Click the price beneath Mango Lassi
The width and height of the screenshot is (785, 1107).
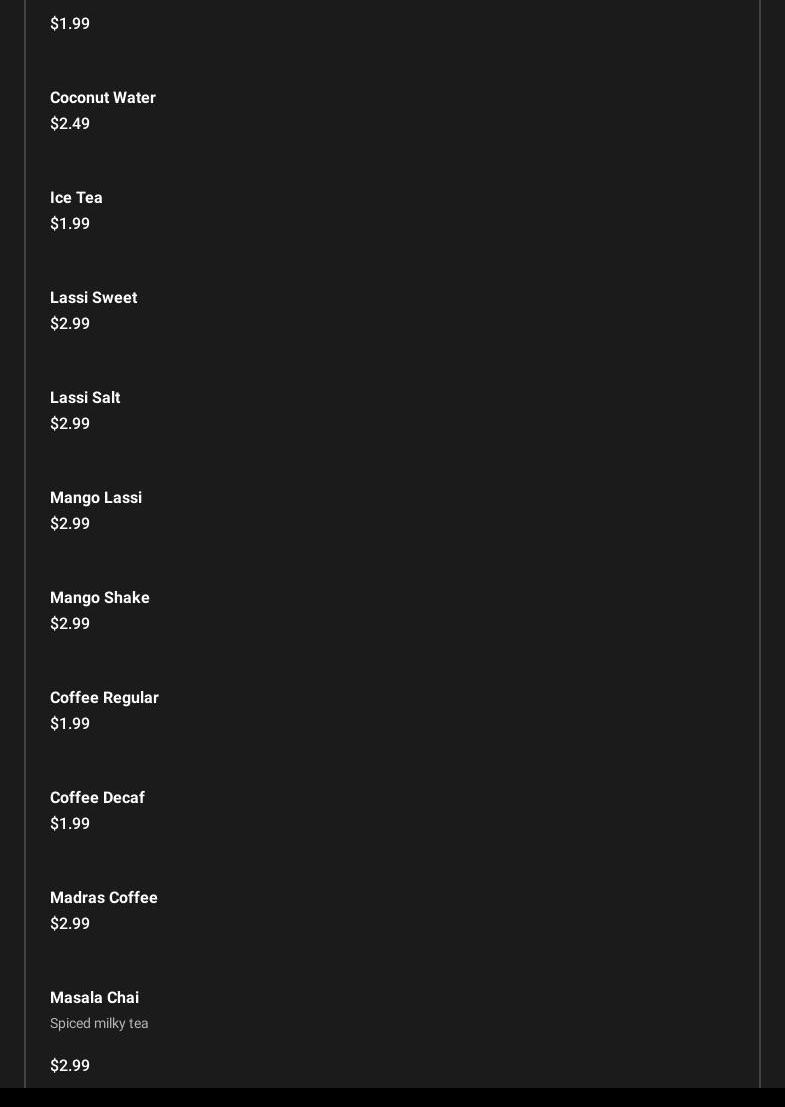[x=70, y=524]
